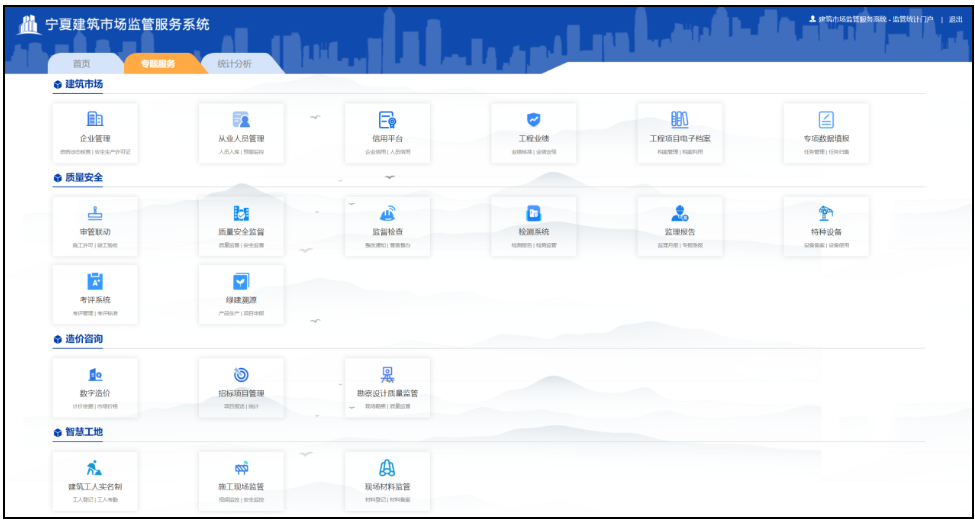
Task: Click the 考评系统 icon
Action: [x=95, y=282]
